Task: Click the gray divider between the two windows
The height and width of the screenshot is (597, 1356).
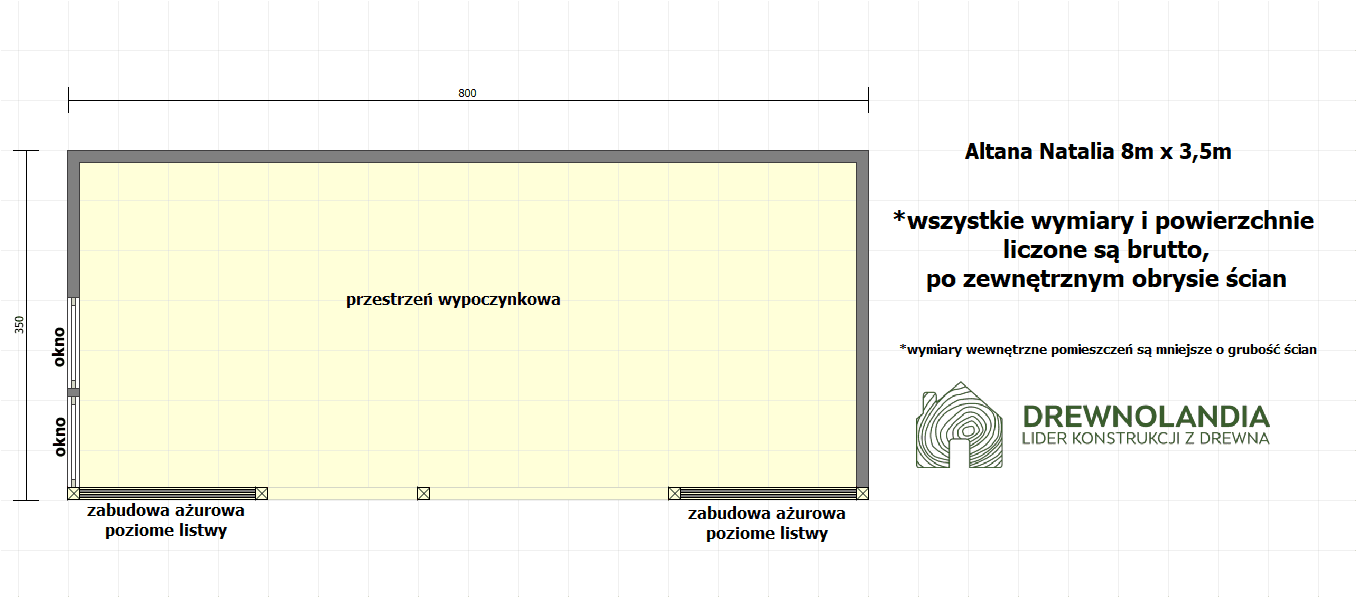Action: click(x=73, y=392)
